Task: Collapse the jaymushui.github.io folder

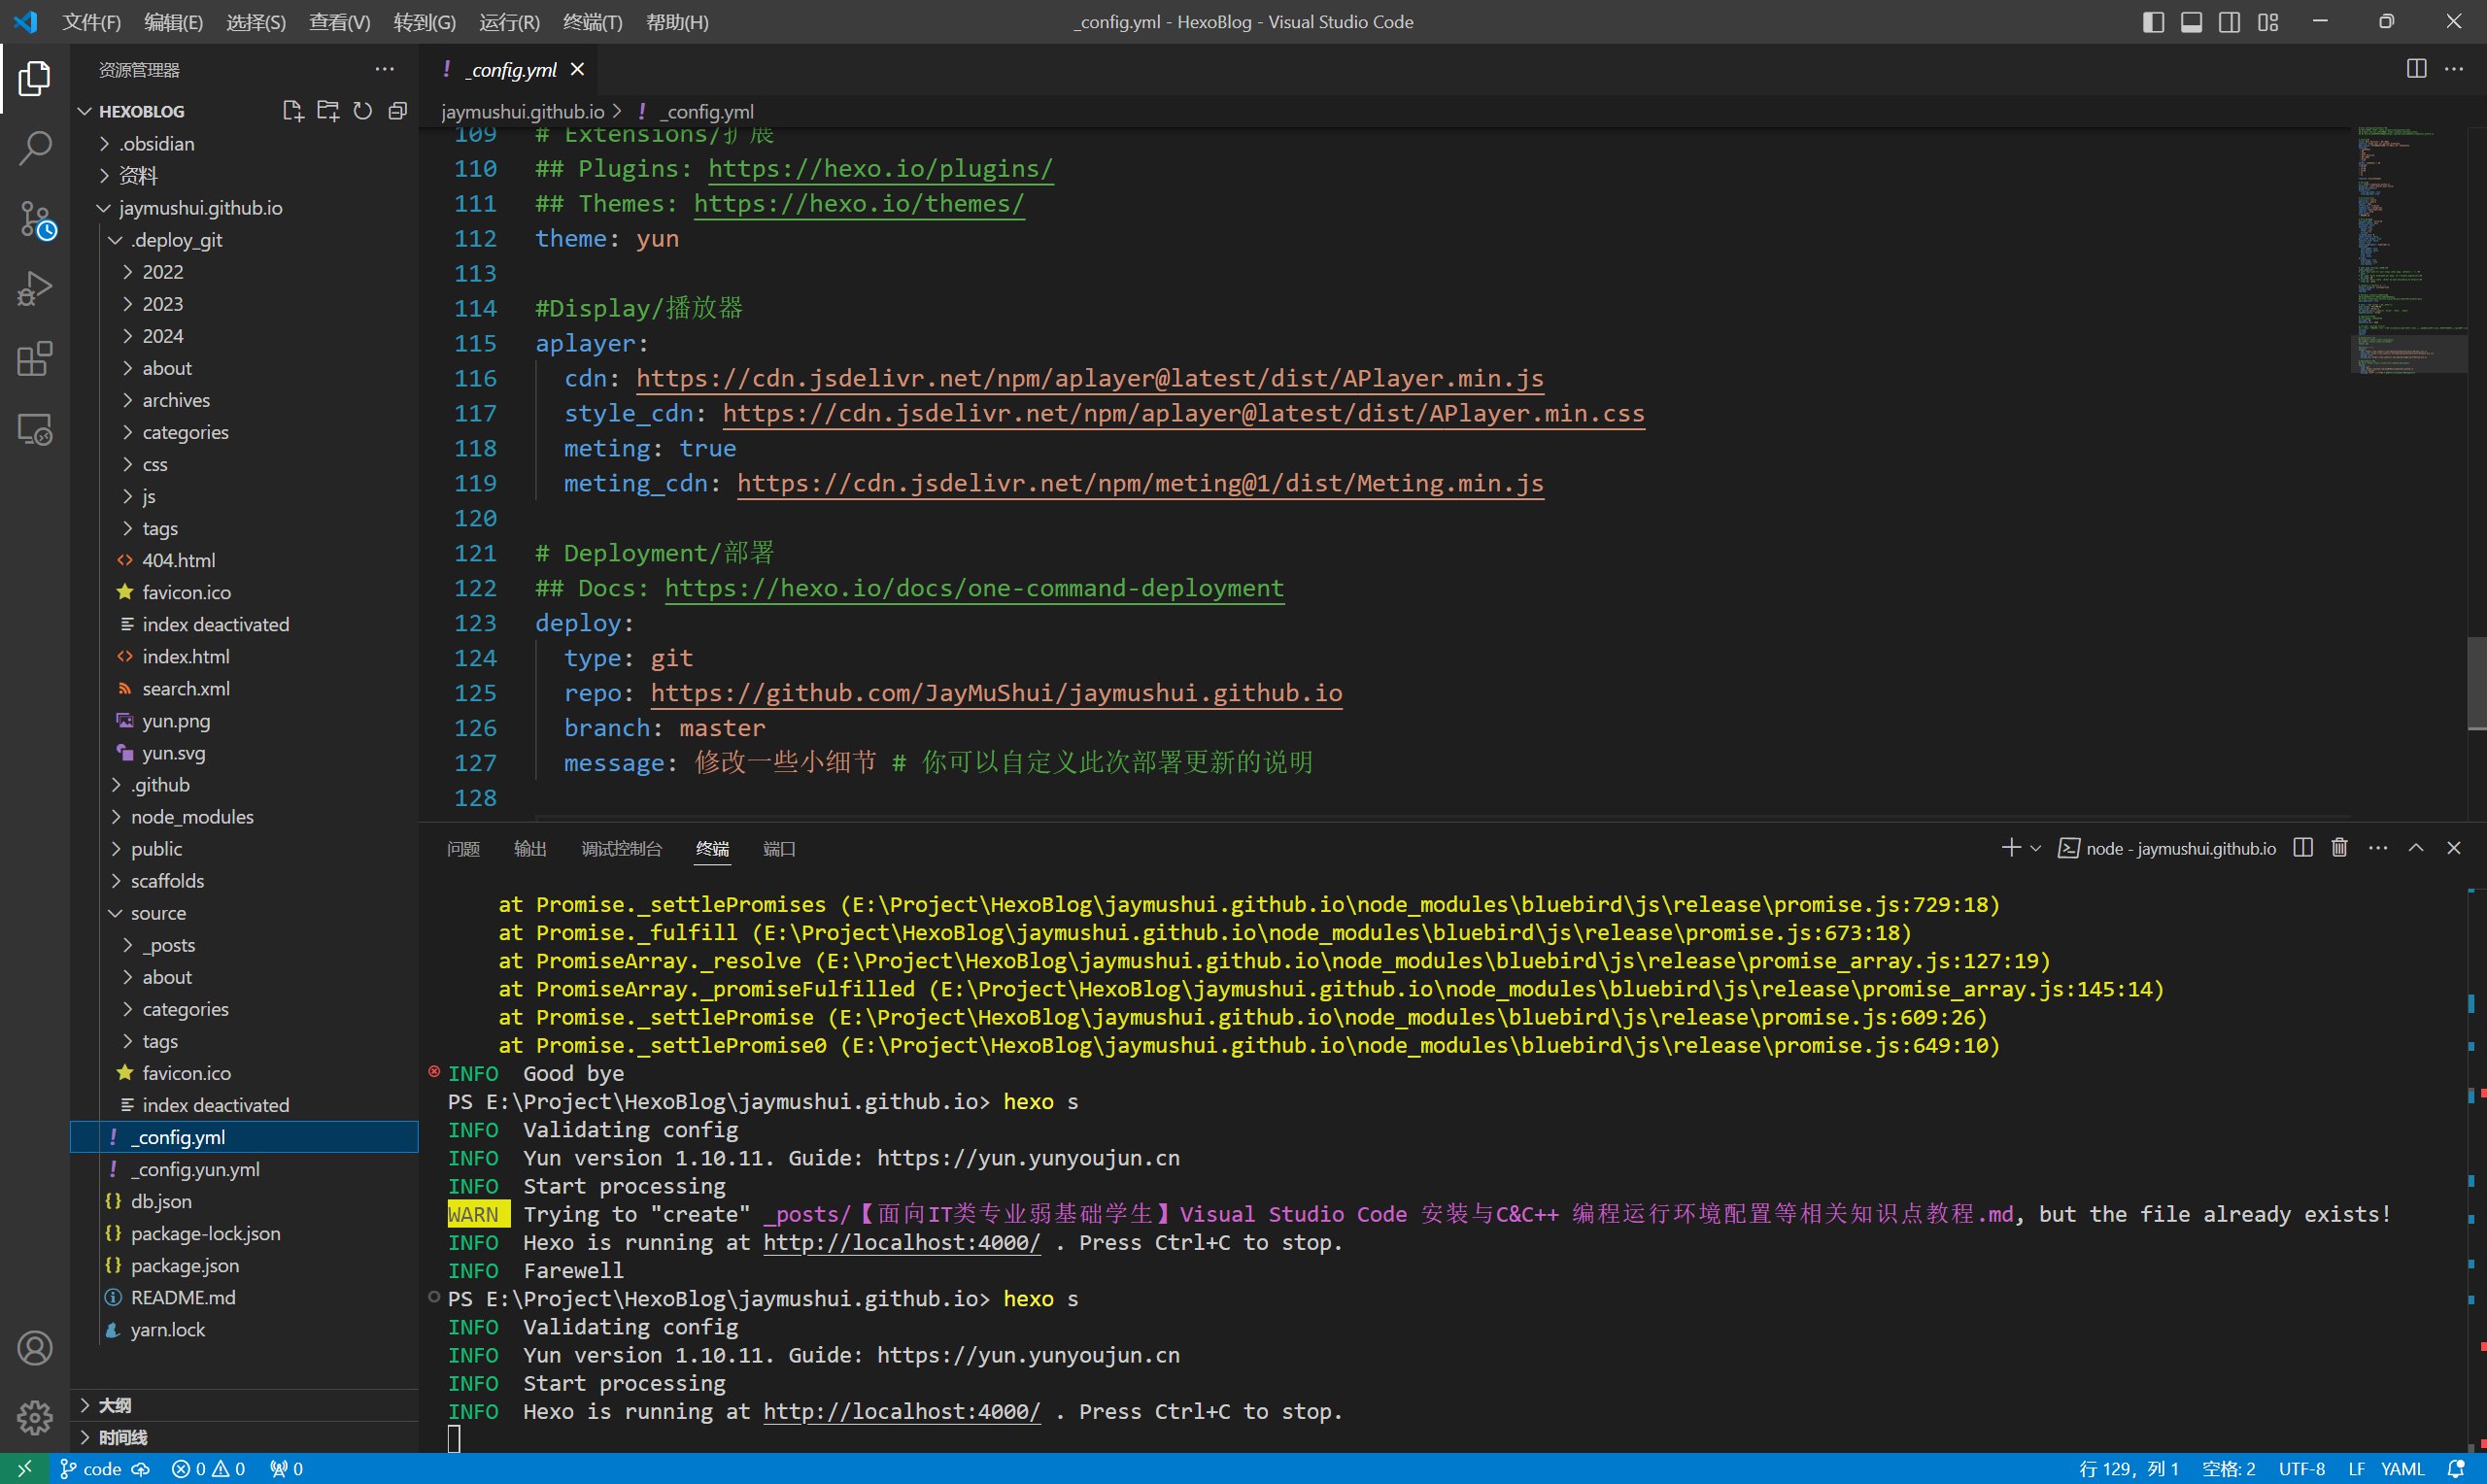Action: (244, 208)
